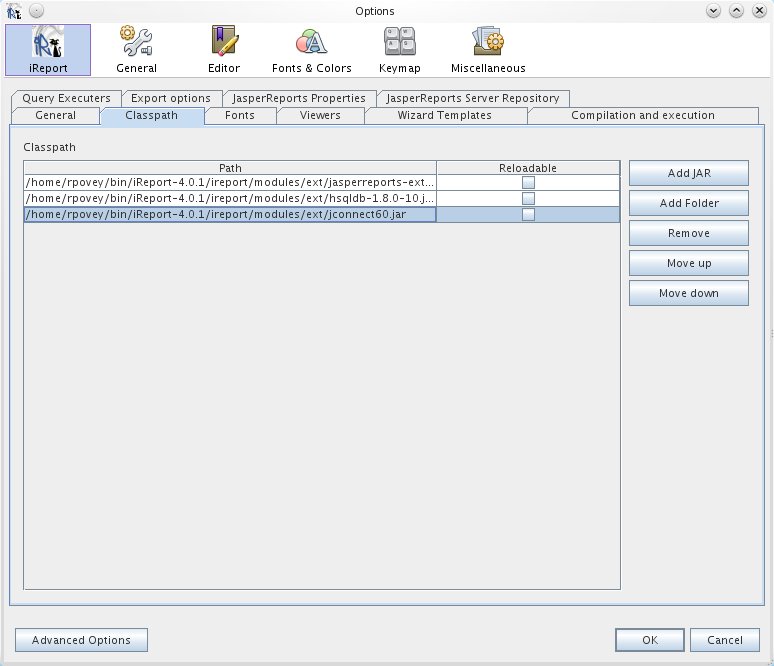Switch to the Viewers tab
The image size is (774, 666).
pos(320,116)
